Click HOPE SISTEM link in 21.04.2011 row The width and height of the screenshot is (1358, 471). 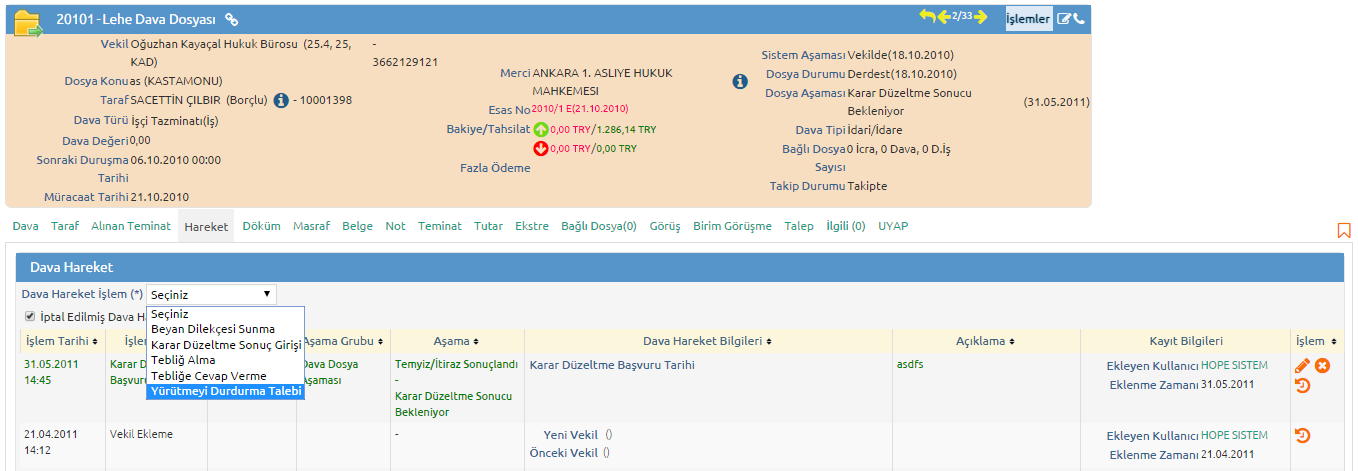coord(1234,435)
